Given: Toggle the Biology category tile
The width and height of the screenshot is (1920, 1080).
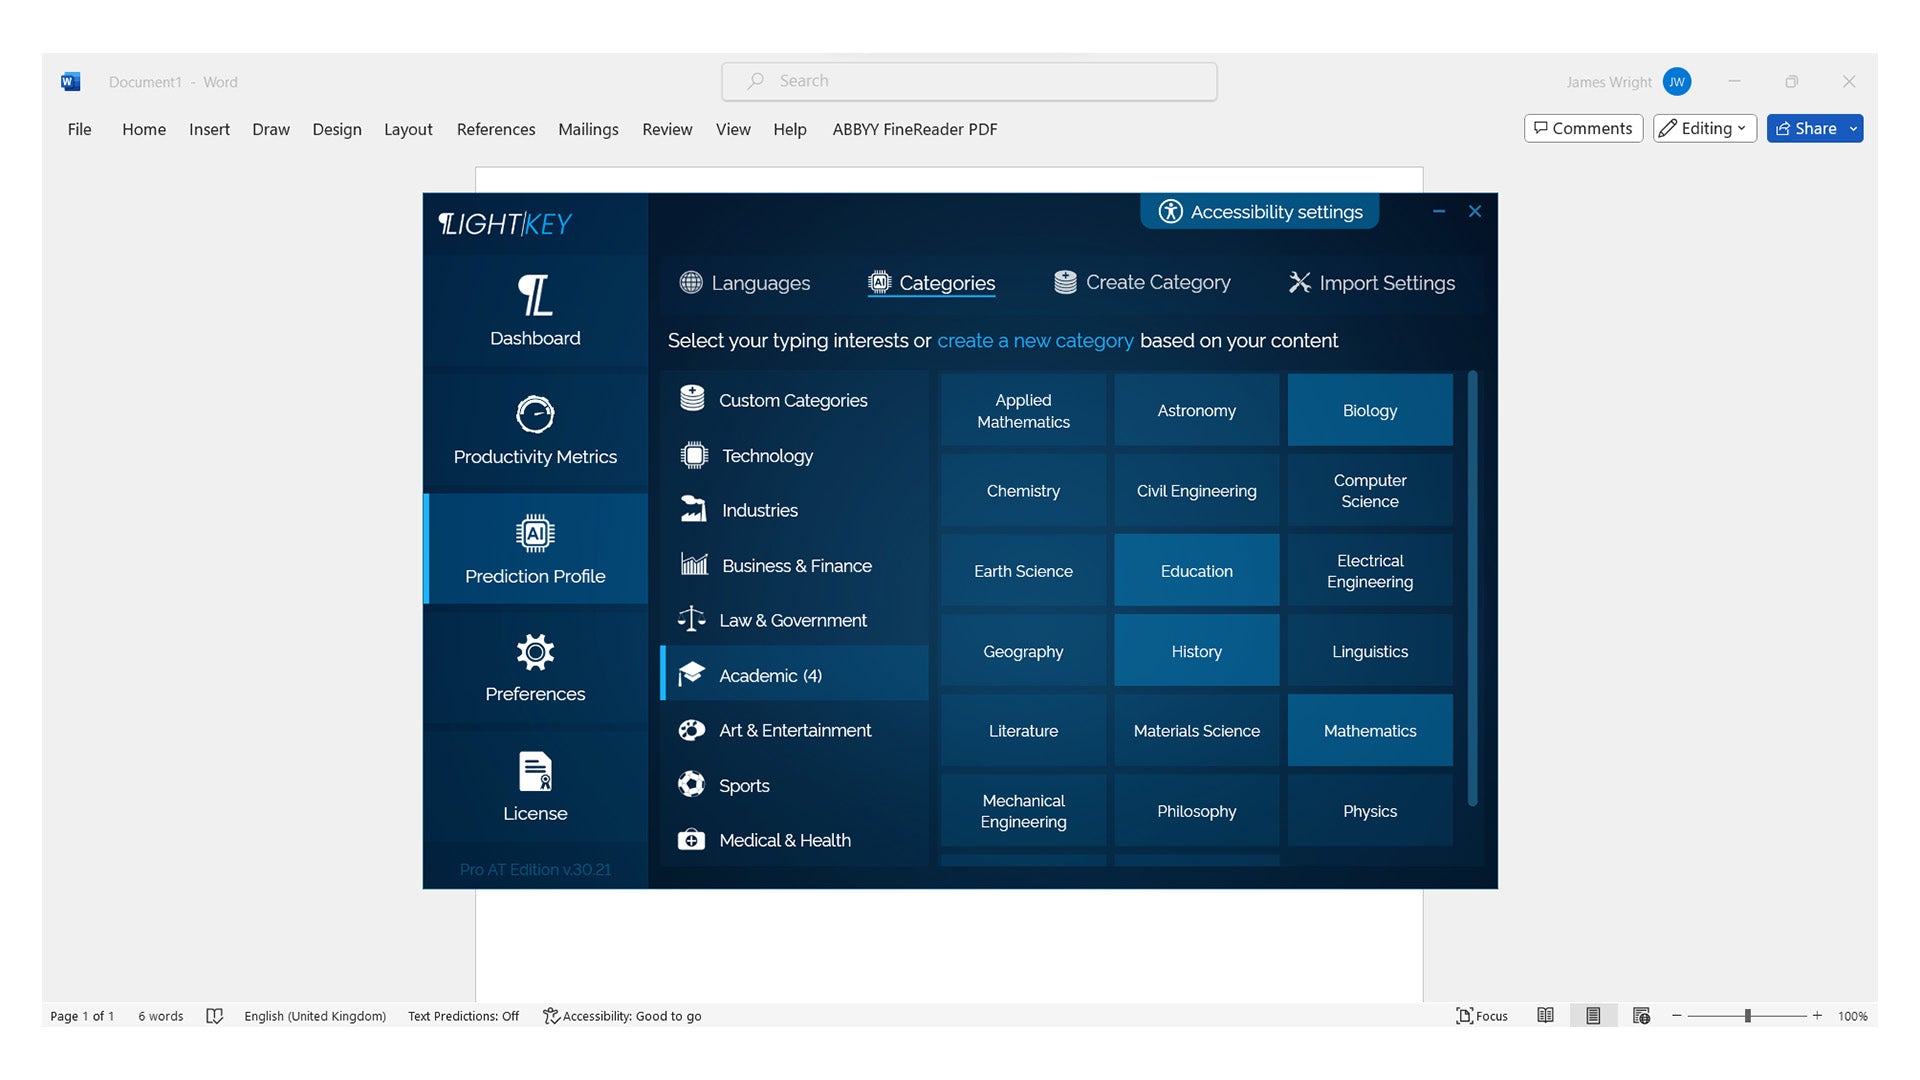Looking at the screenshot, I should (1369, 410).
